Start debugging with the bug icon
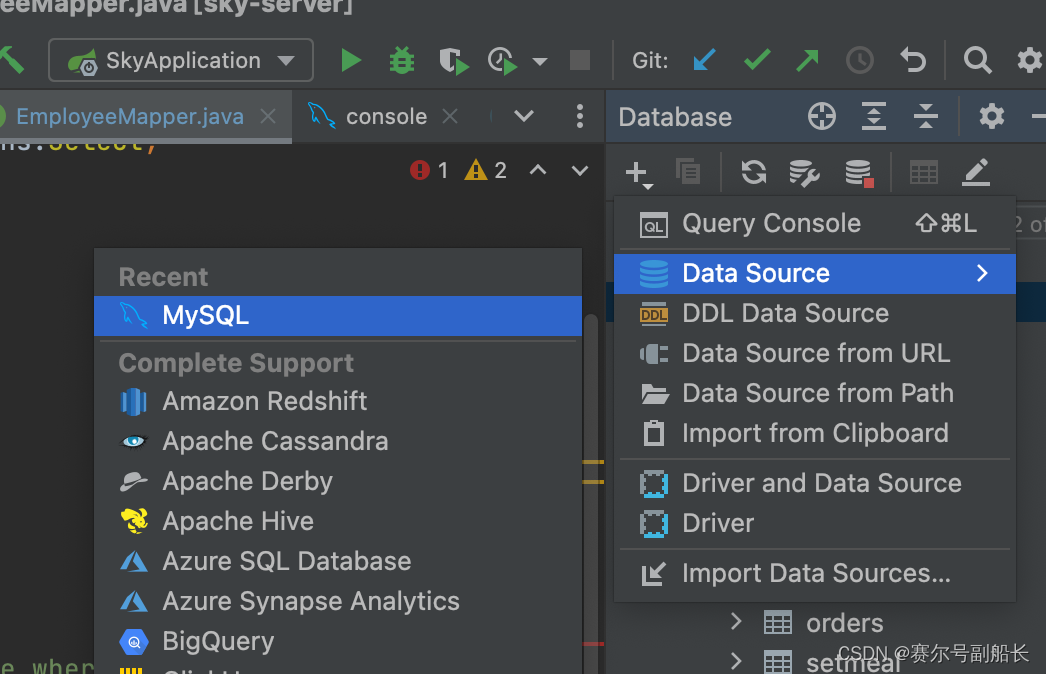The width and height of the screenshot is (1046, 674). (x=401, y=60)
